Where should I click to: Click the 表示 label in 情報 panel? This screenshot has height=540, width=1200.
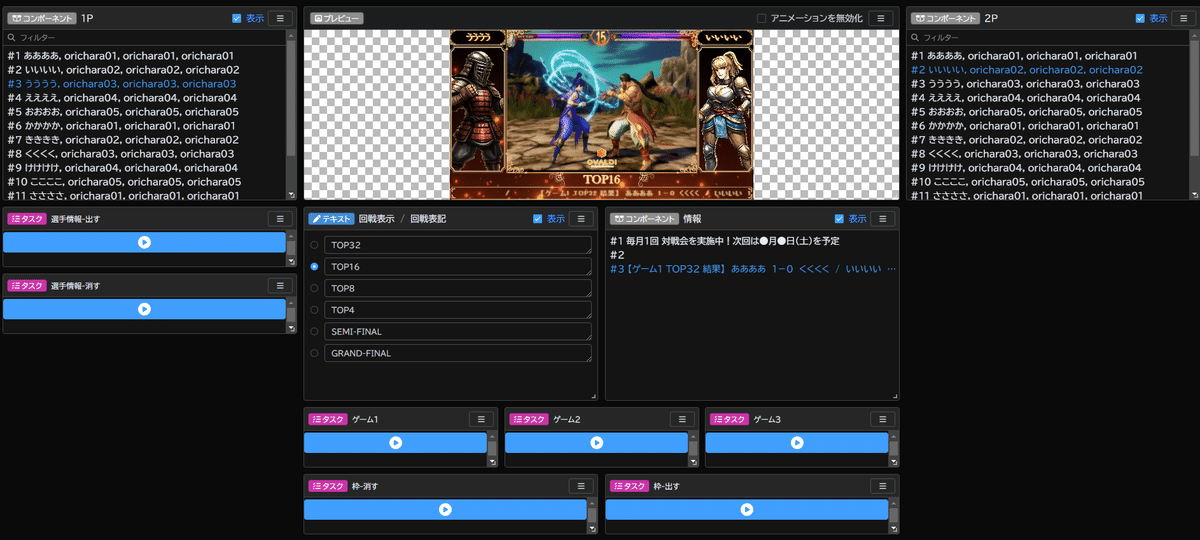pos(857,219)
